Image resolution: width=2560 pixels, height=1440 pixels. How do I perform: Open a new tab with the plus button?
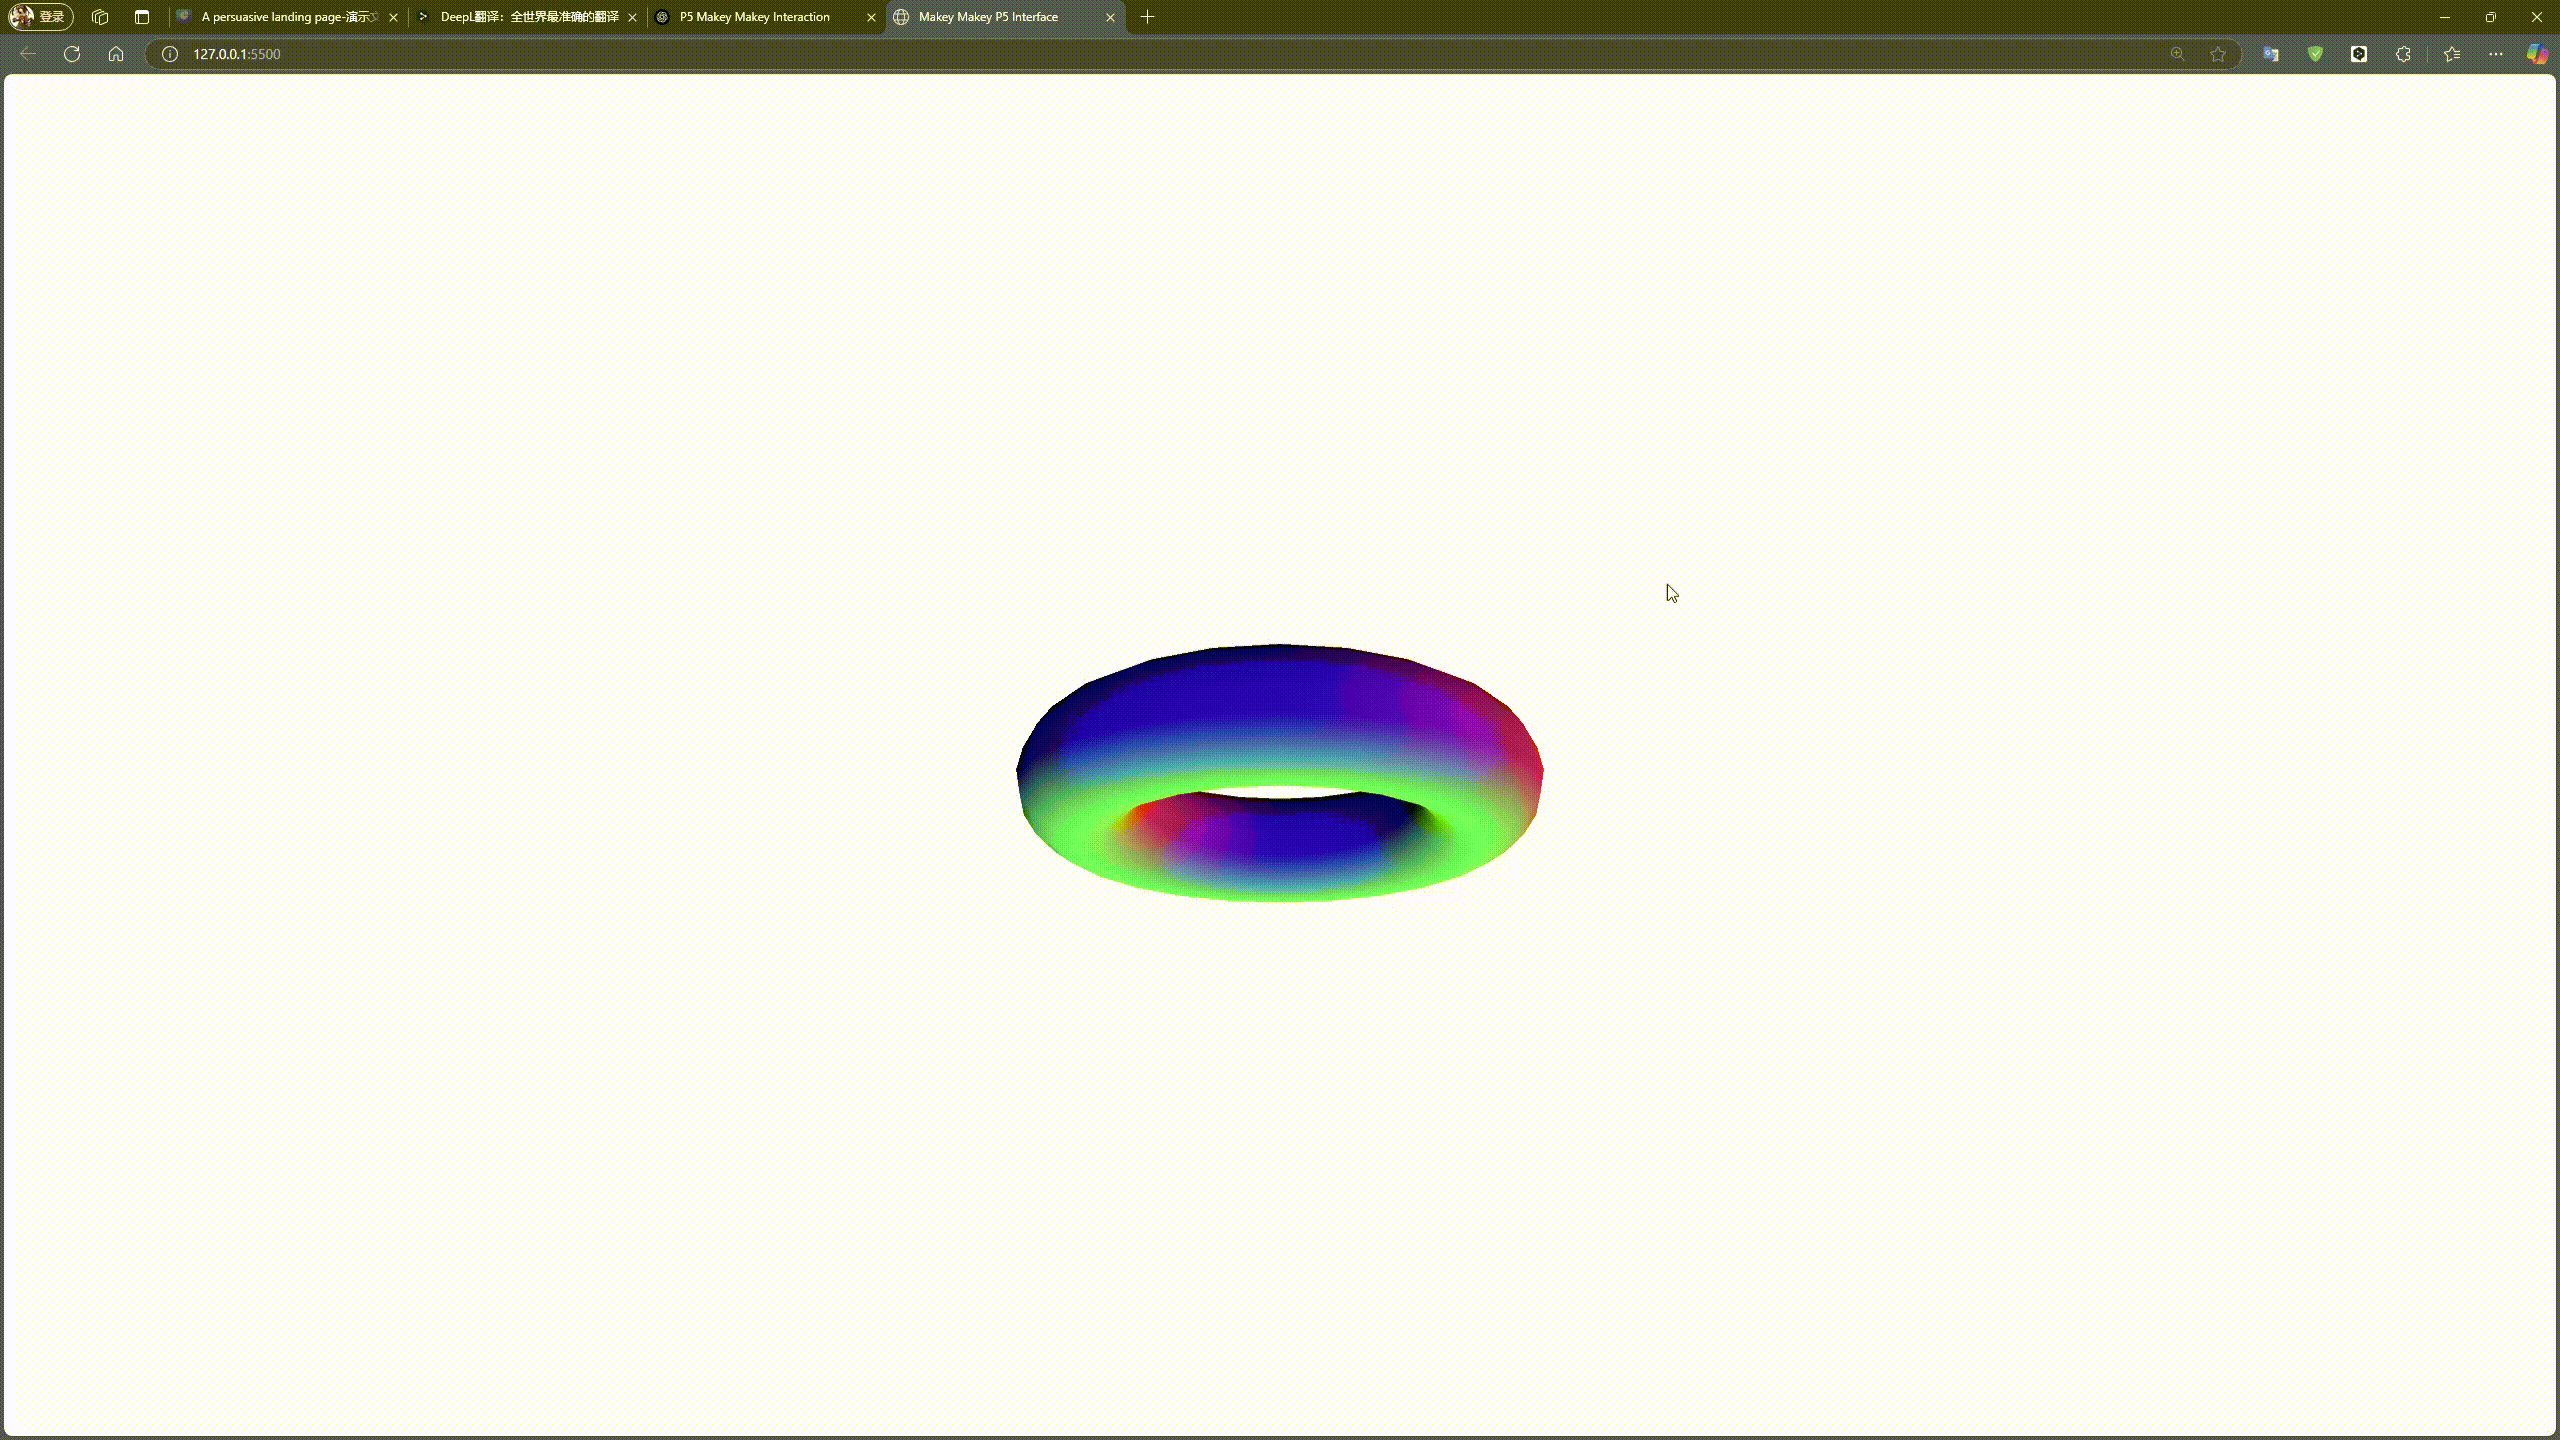(x=1146, y=17)
